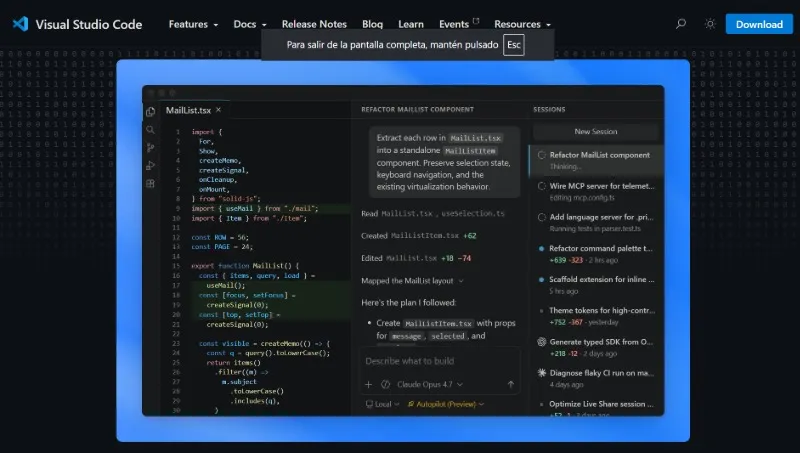This screenshot has height=453, width=800.
Task: Click the burst icon beside Diagnose flaky CI
Action: tap(541, 373)
